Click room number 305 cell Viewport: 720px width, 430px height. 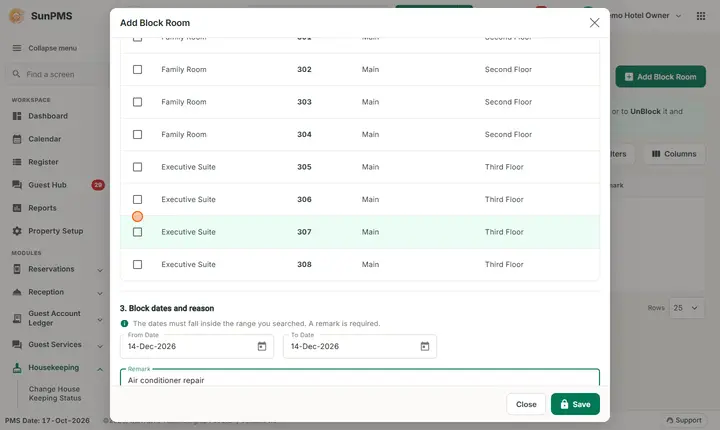click(x=304, y=167)
